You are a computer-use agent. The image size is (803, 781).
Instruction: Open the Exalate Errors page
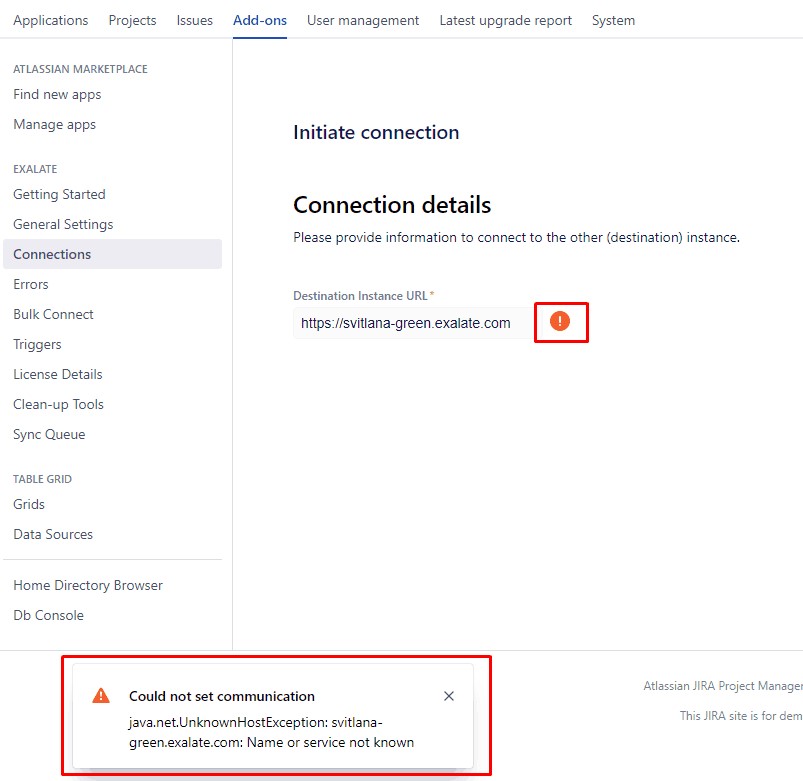[x=31, y=284]
